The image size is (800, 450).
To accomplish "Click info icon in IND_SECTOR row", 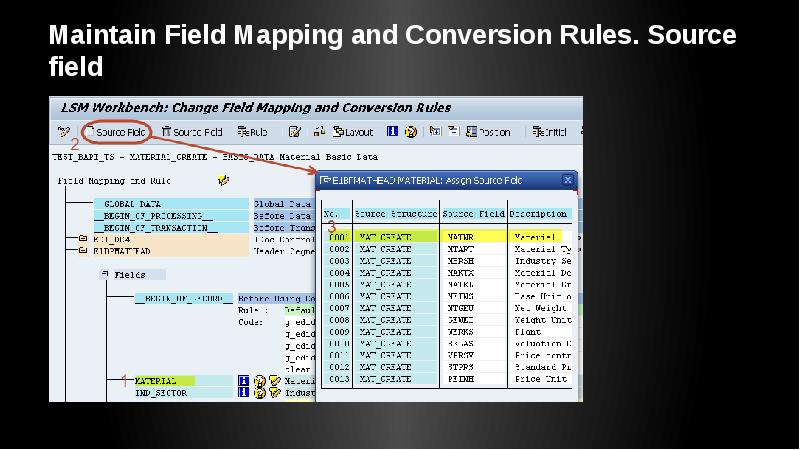I will click(x=244, y=392).
